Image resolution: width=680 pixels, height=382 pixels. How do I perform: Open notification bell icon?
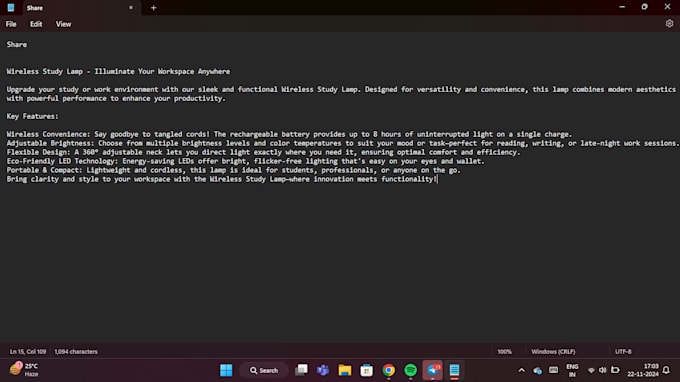point(667,370)
